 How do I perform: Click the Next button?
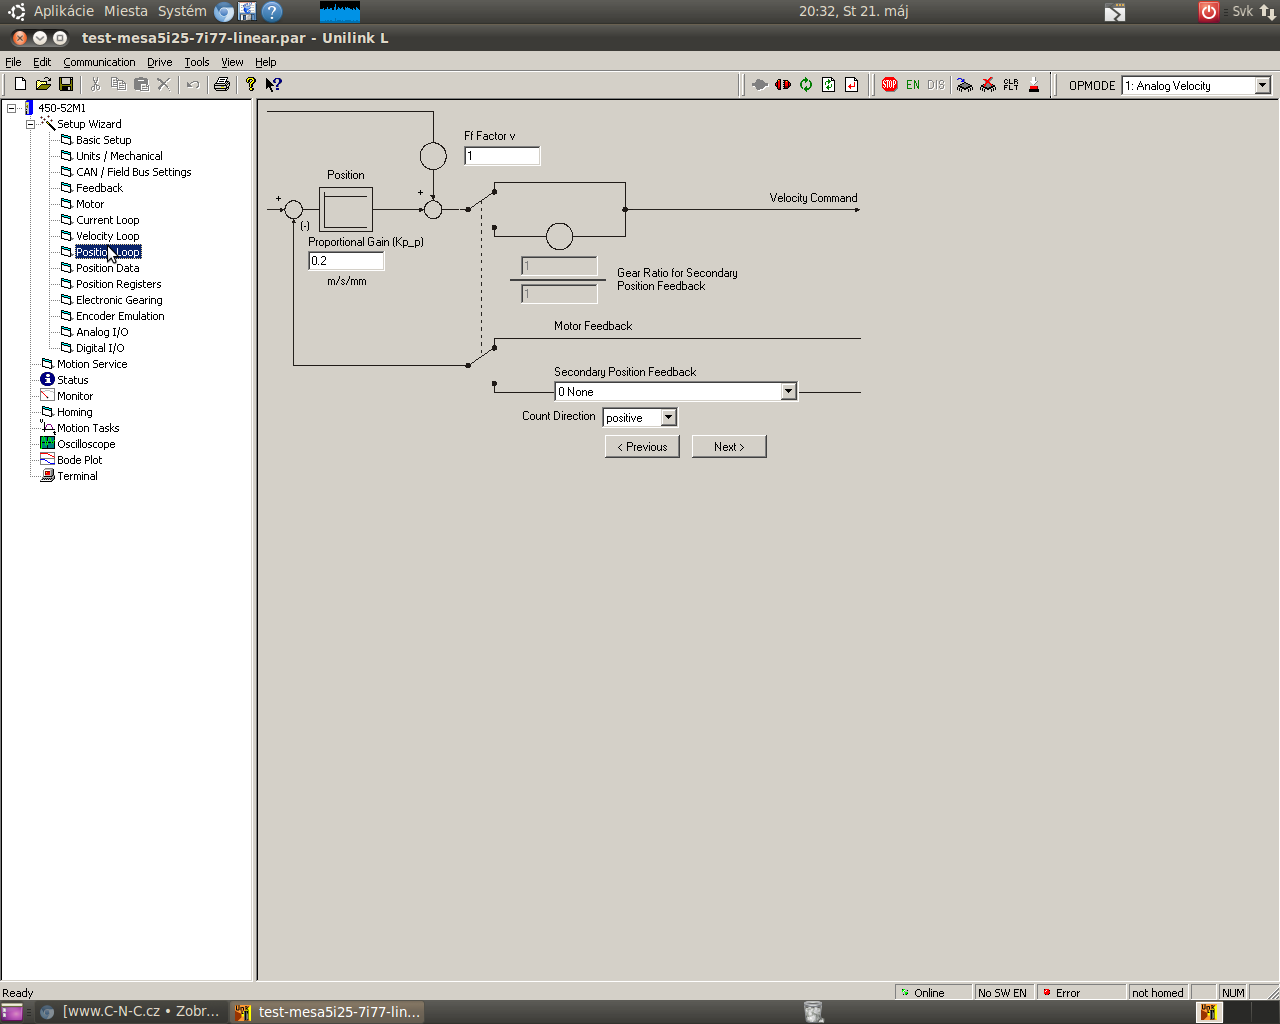[729, 447]
